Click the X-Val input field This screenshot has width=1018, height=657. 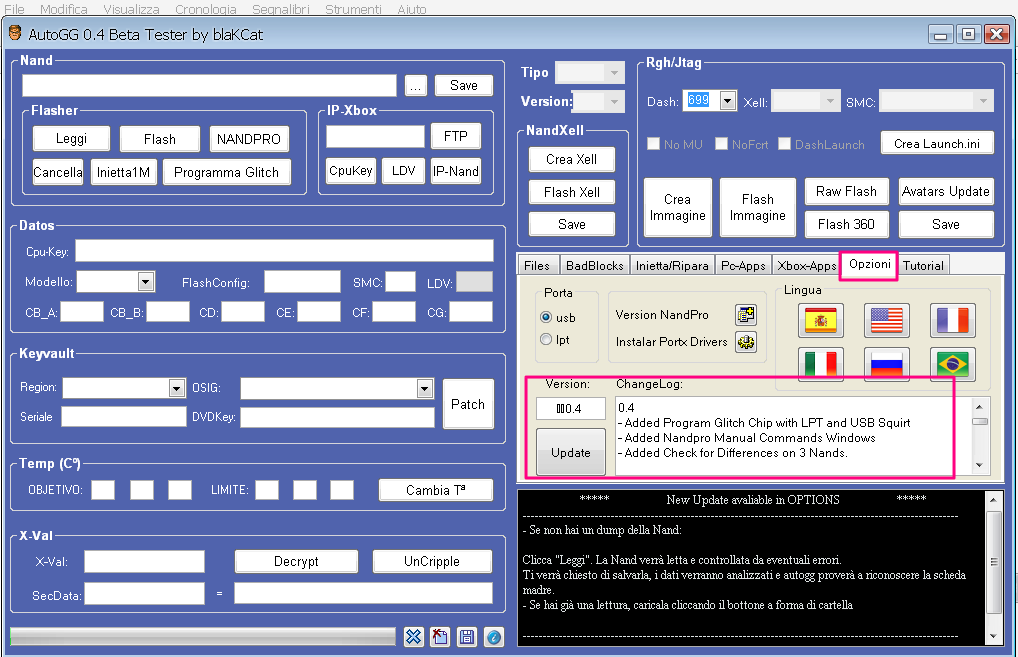coord(144,561)
